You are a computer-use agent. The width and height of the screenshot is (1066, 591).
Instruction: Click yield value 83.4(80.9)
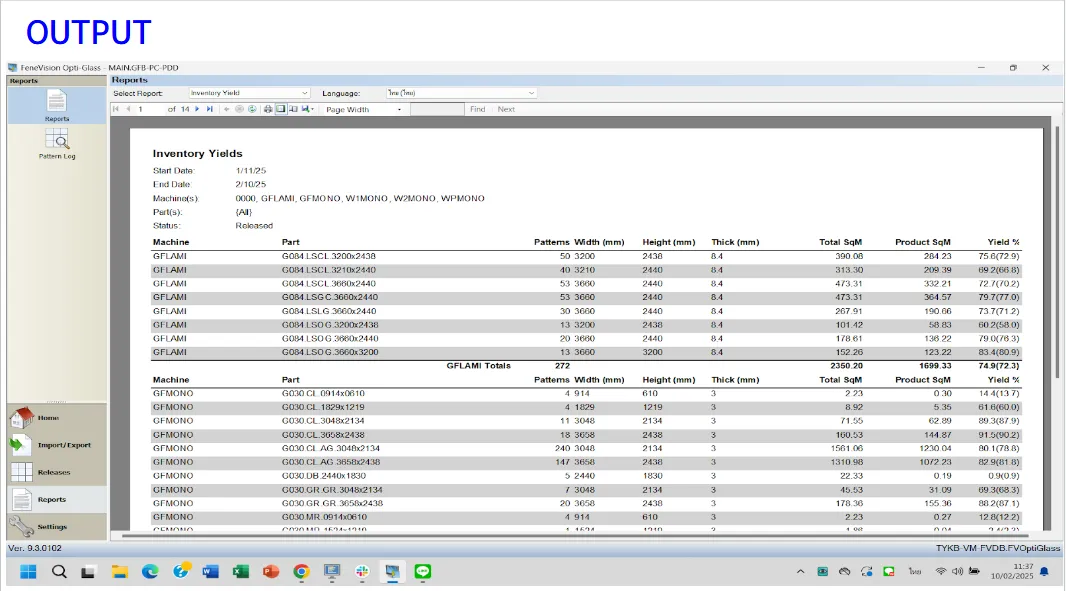999,352
